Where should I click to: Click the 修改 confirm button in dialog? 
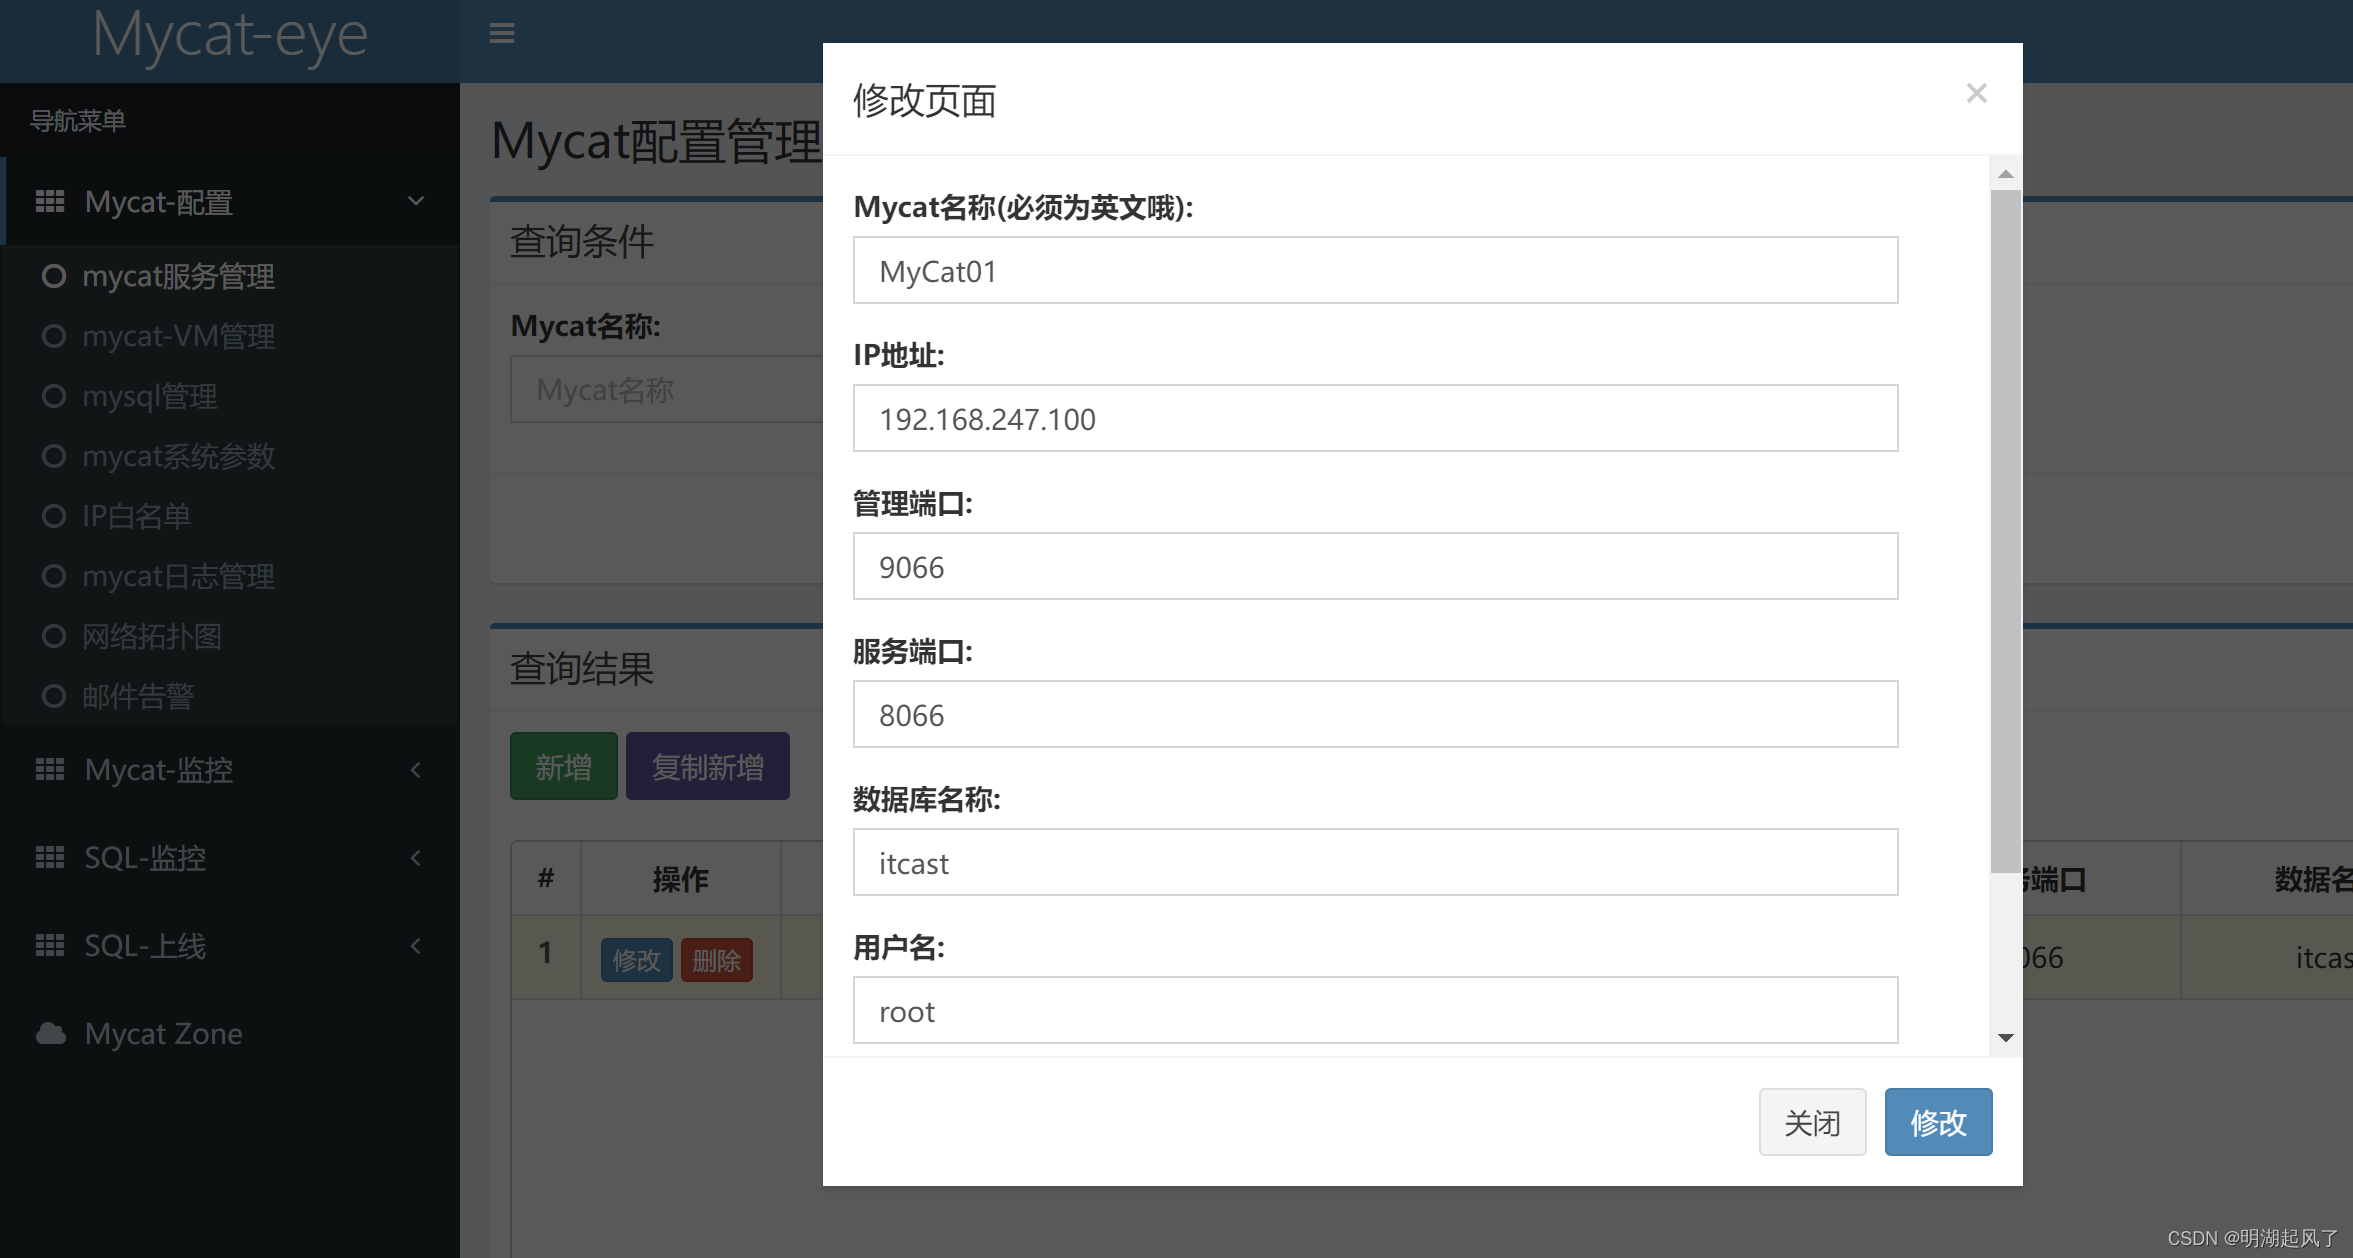tap(1937, 1121)
